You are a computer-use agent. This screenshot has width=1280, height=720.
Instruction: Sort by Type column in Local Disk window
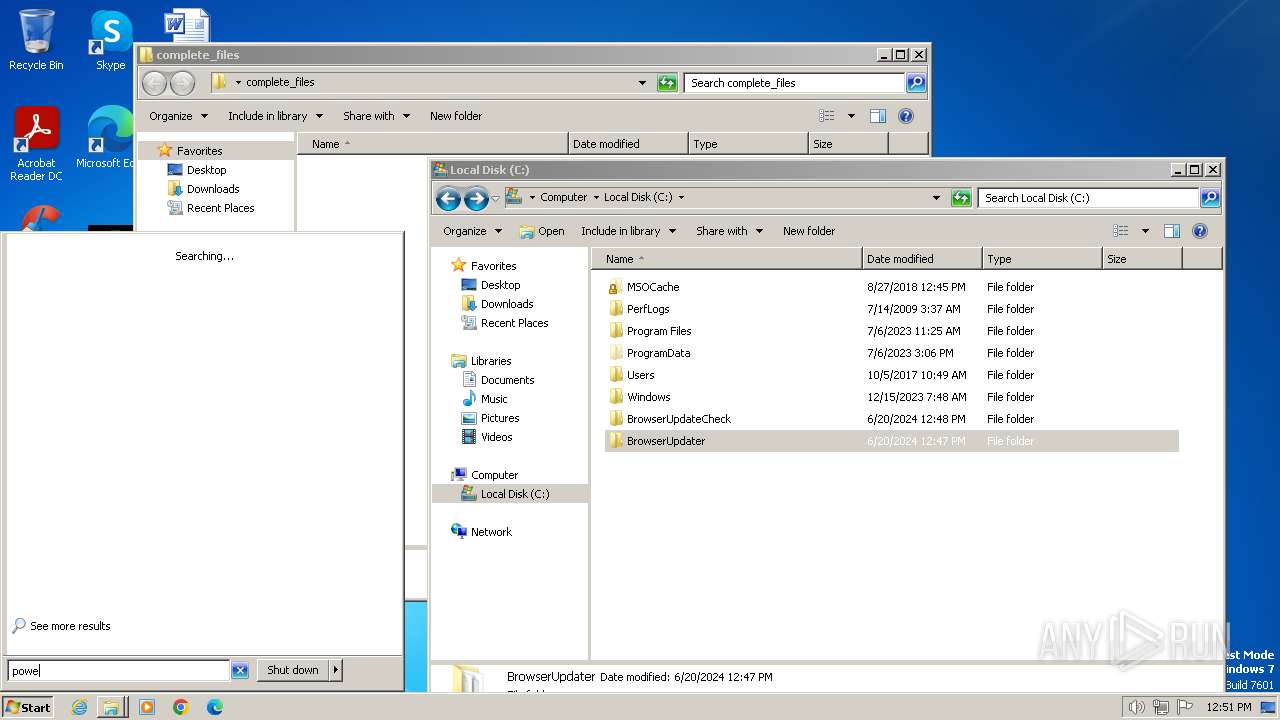pos(1042,259)
